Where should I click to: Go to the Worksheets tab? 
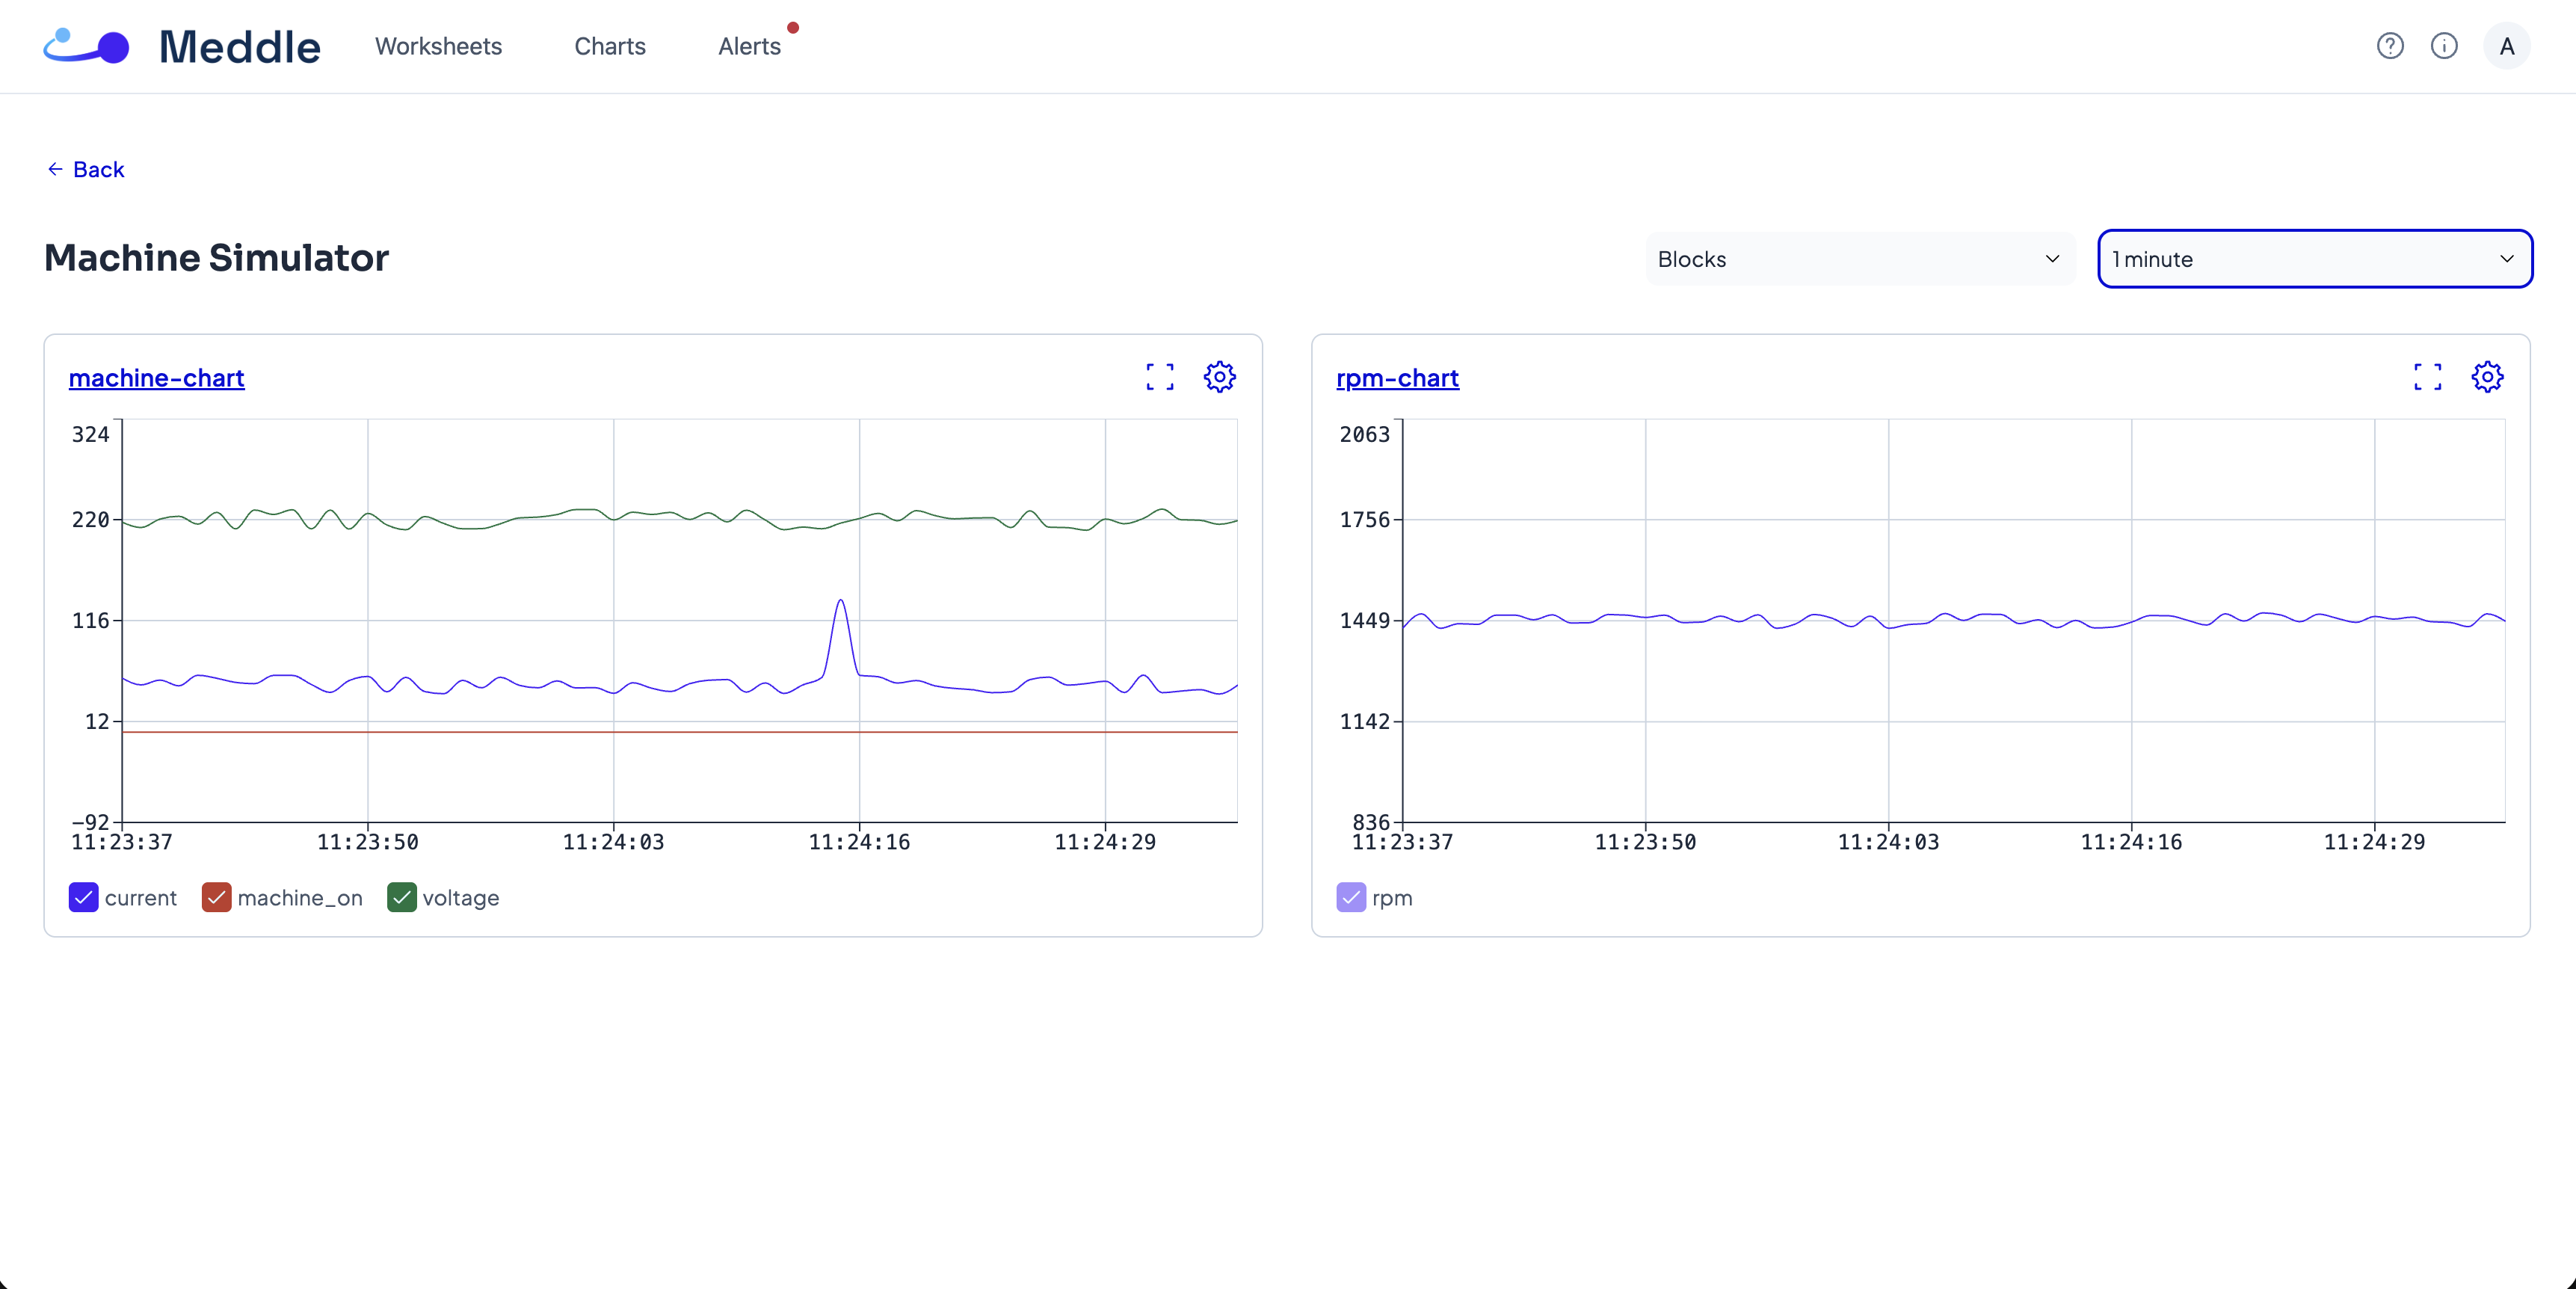pos(438,46)
